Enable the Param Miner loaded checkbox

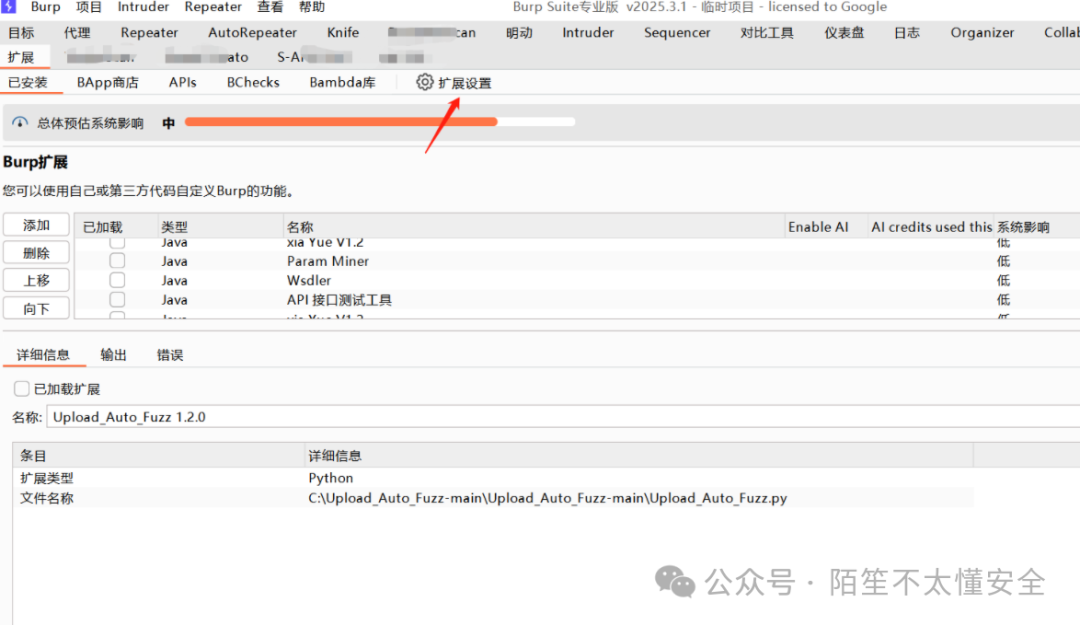click(x=117, y=261)
